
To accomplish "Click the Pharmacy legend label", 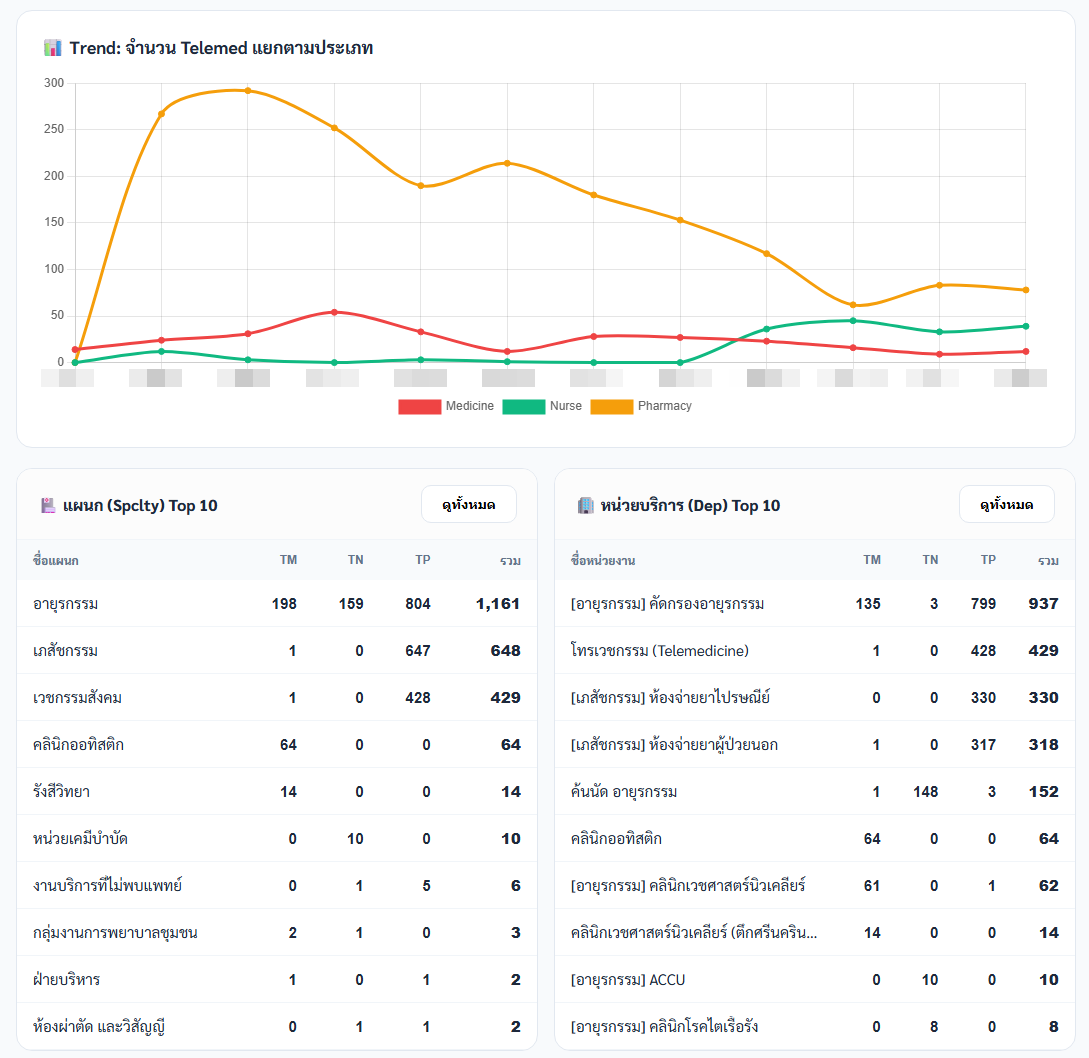I will coord(665,406).
